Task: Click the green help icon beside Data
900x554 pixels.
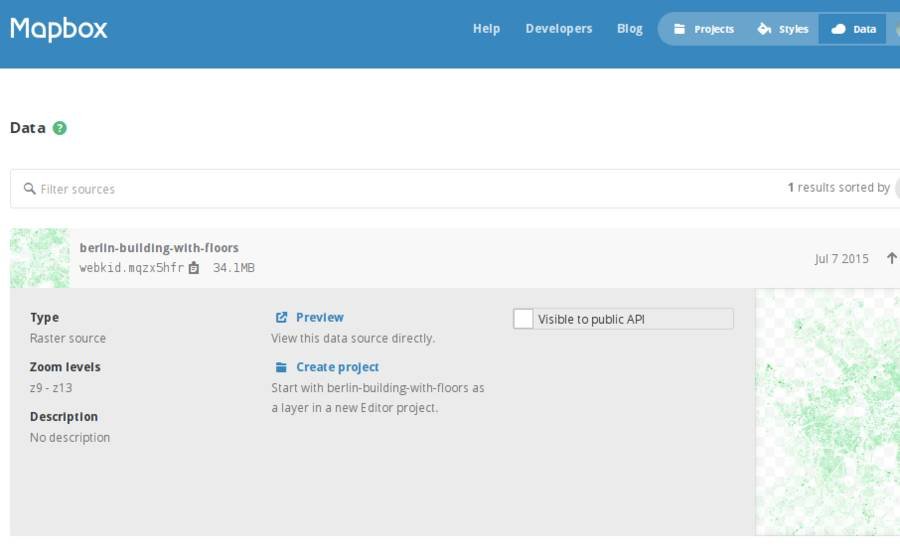Action: coord(60,128)
